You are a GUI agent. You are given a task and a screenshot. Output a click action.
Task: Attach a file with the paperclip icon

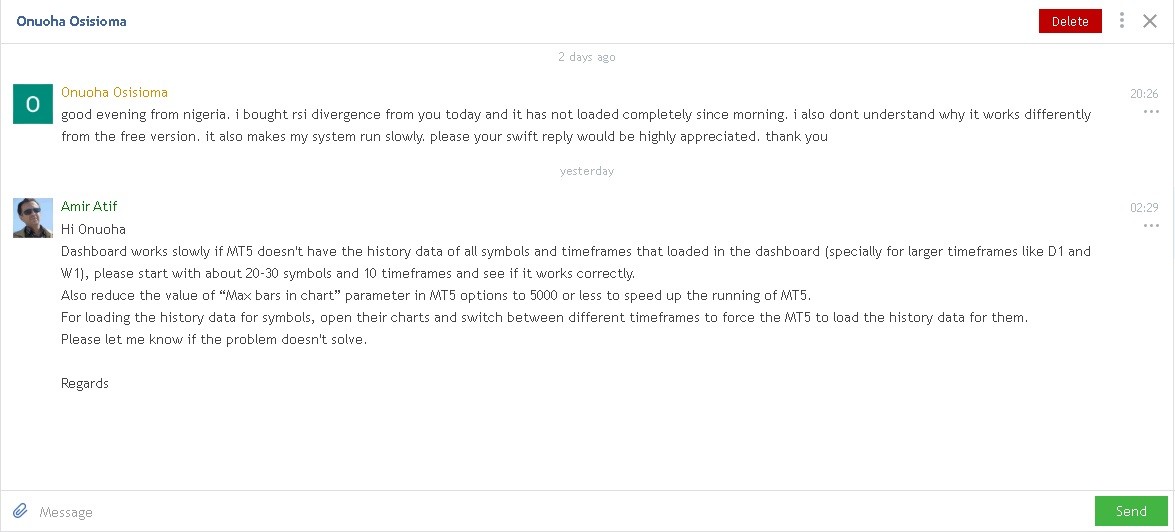click(x=20, y=511)
